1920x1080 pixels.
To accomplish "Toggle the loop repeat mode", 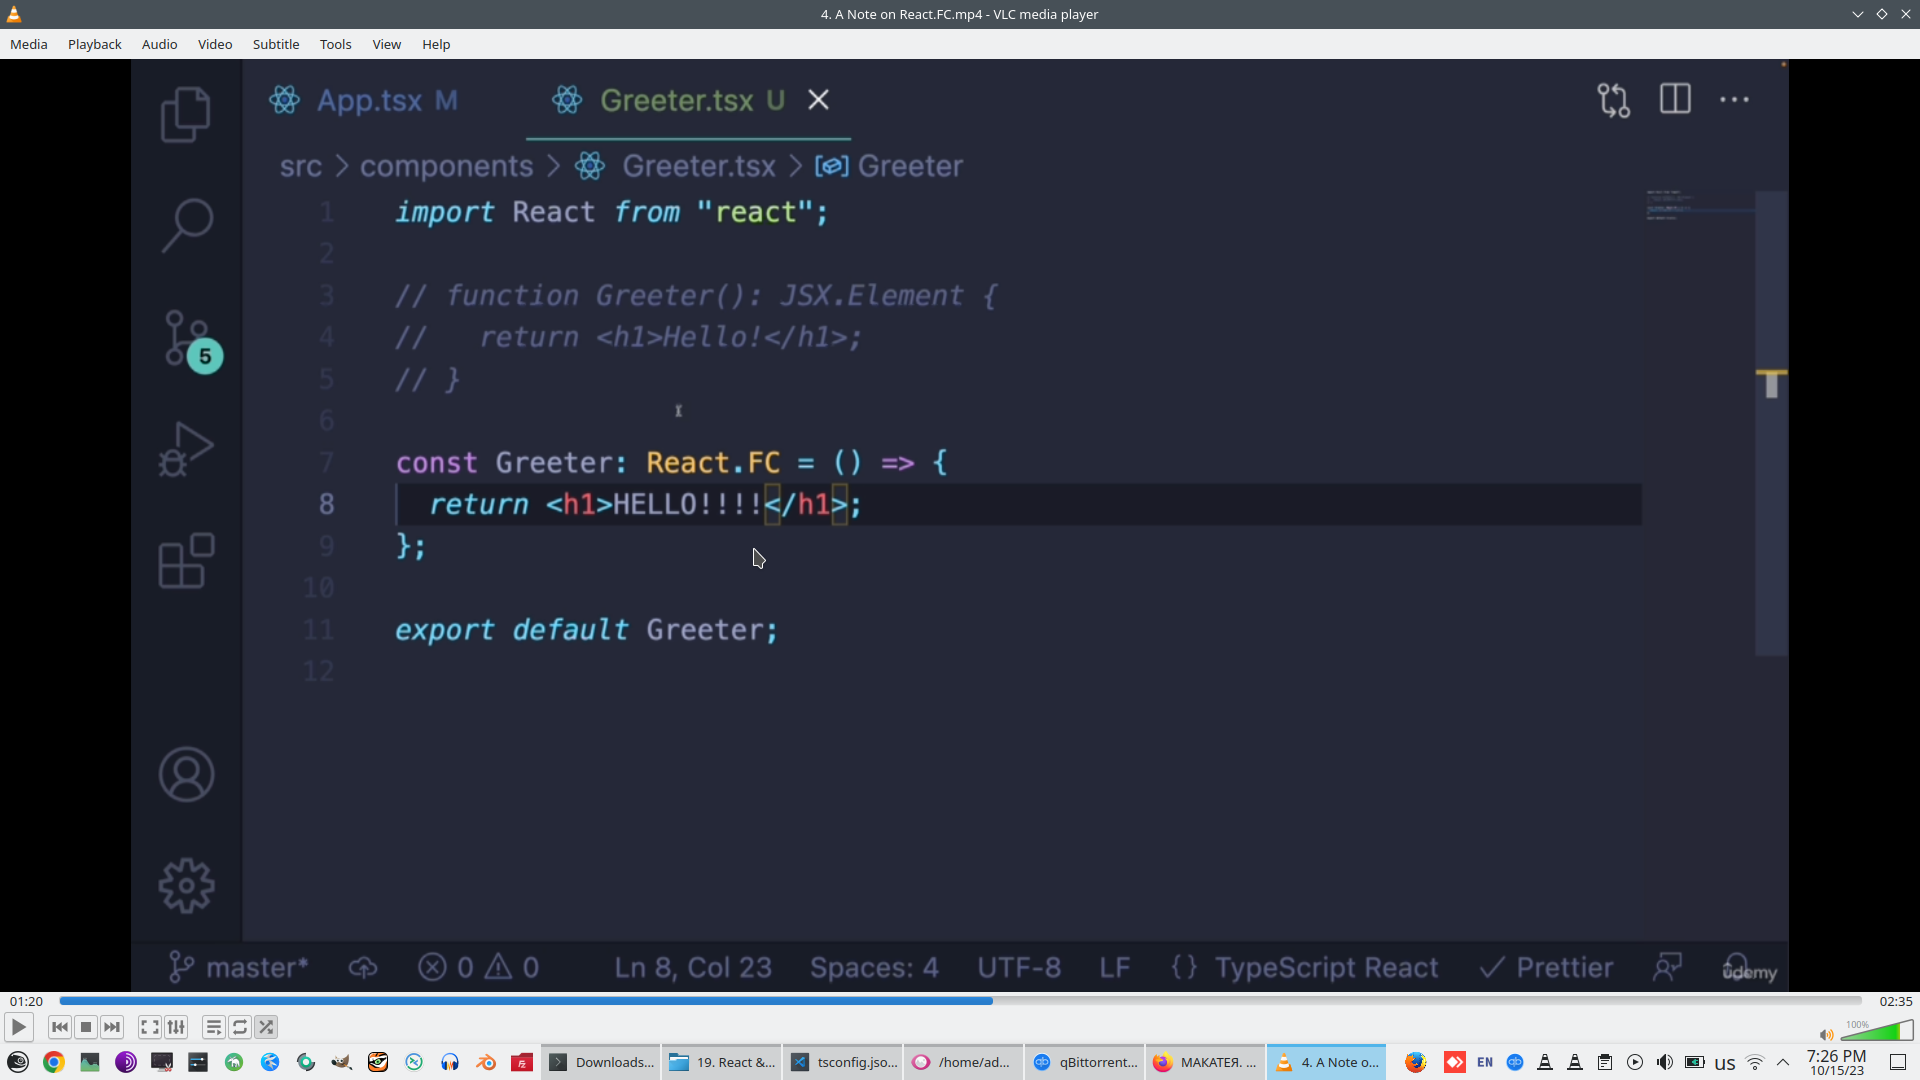I will (240, 1027).
